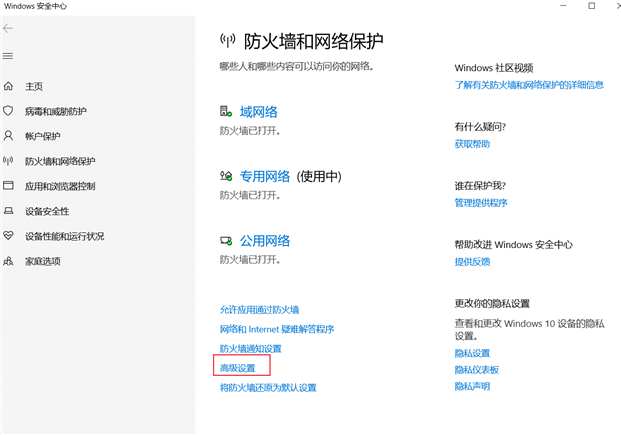Click the public network icon
Image resolution: width=621 pixels, height=435 pixels.
(226, 240)
